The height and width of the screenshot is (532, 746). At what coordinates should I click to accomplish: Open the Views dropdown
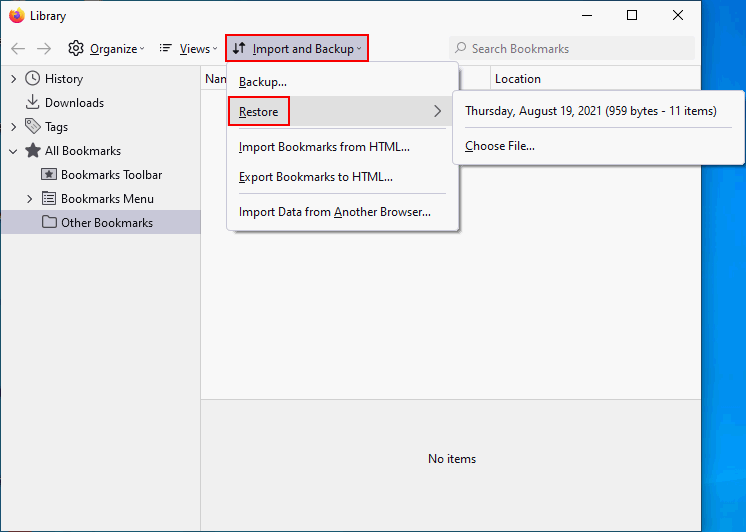coord(188,49)
